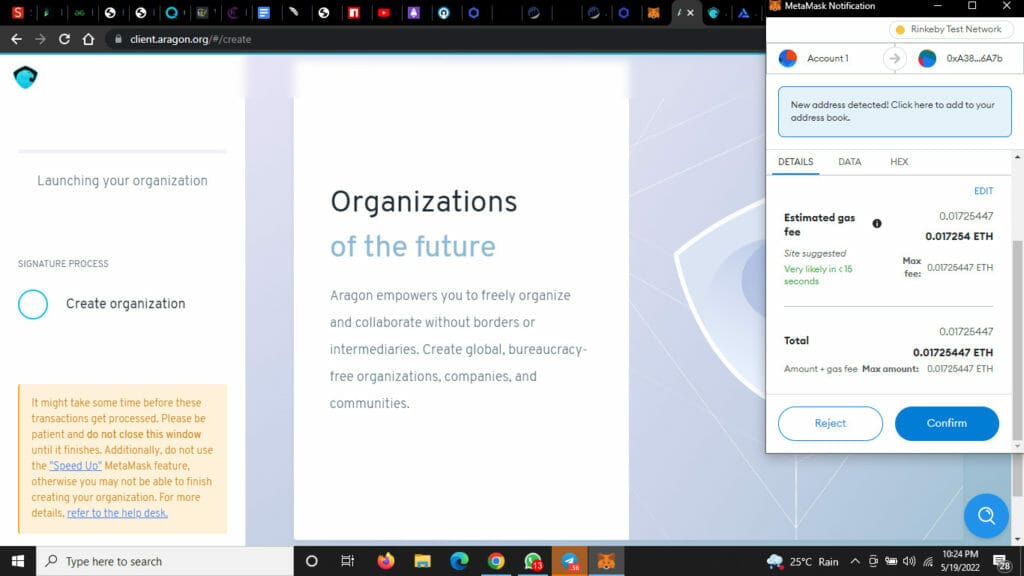Open gas fee EDIT link in MetaMask
The height and width of the screenshot is (576, 1024).
[x=983, y=191]
